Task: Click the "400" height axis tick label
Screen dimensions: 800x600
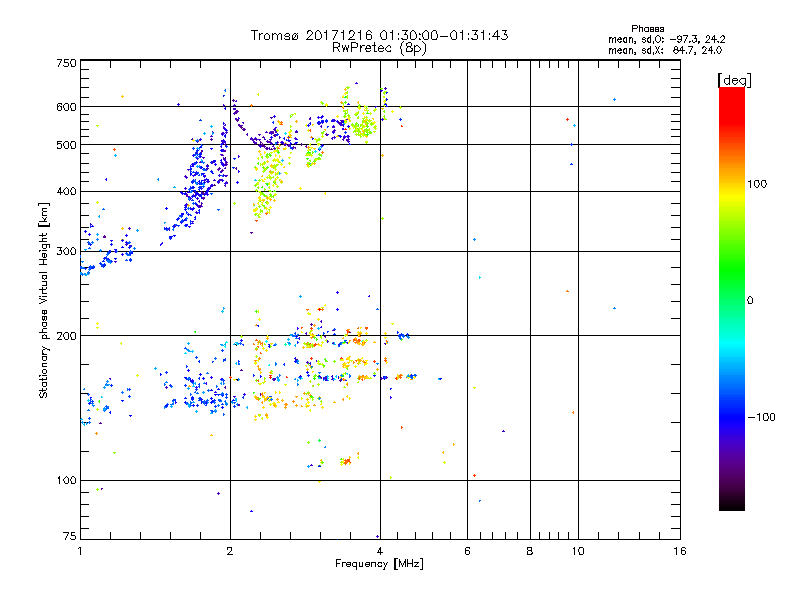Action: (66, 191)
